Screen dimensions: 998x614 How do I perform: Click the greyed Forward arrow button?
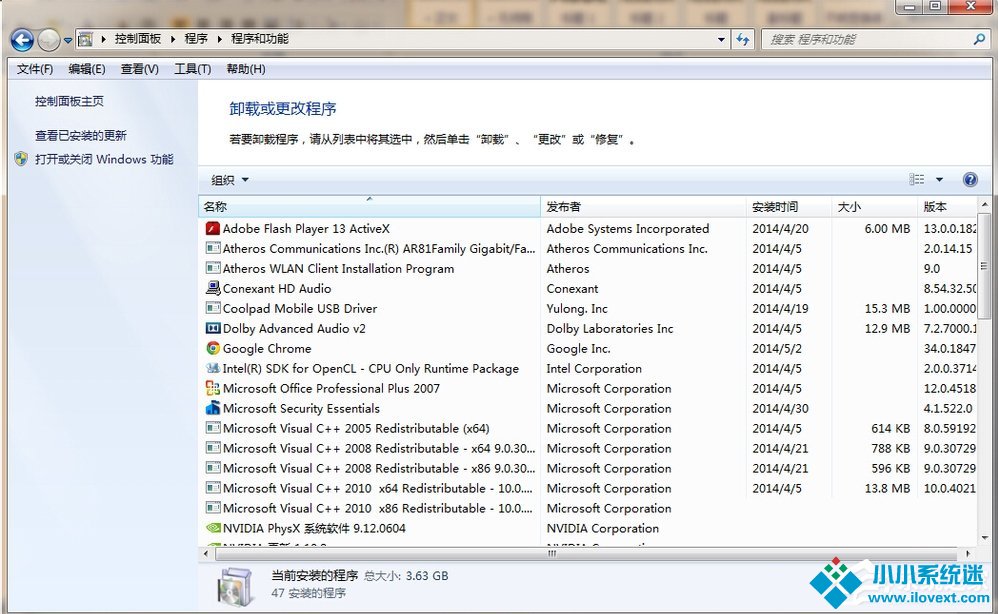pos(49,39)
